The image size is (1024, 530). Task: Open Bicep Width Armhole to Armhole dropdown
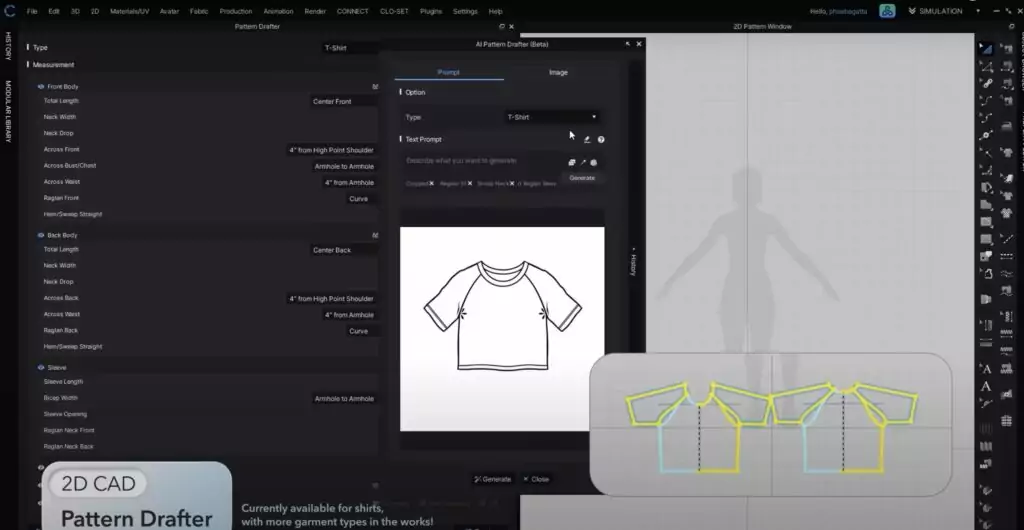[344, 399]
